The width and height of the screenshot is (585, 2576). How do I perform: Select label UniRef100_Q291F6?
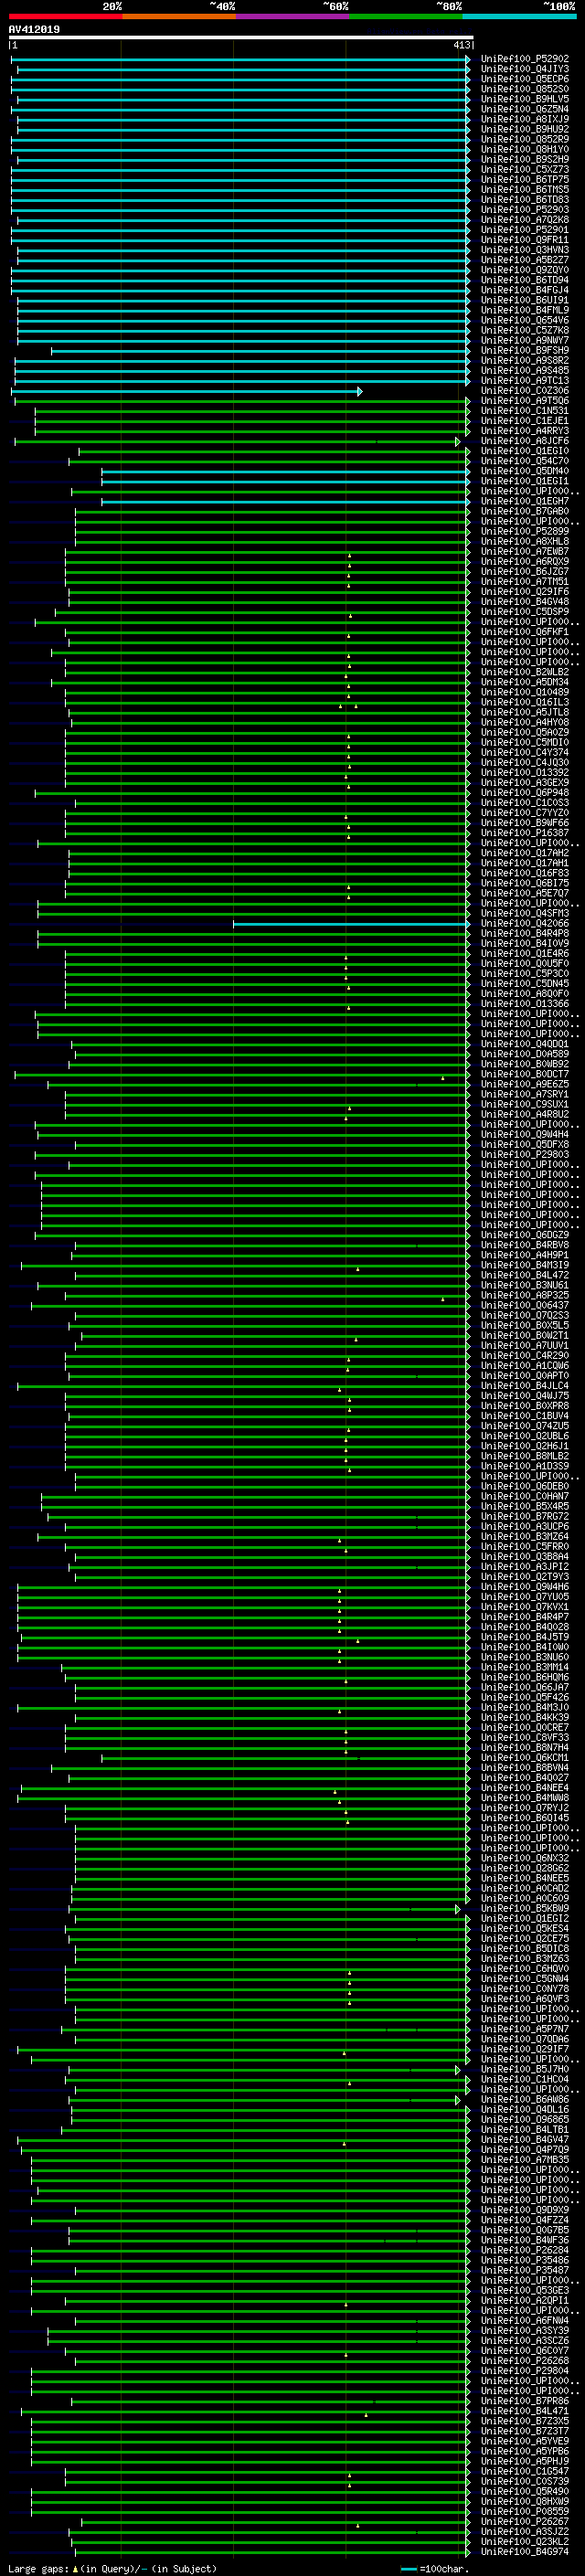pos(525,592)
